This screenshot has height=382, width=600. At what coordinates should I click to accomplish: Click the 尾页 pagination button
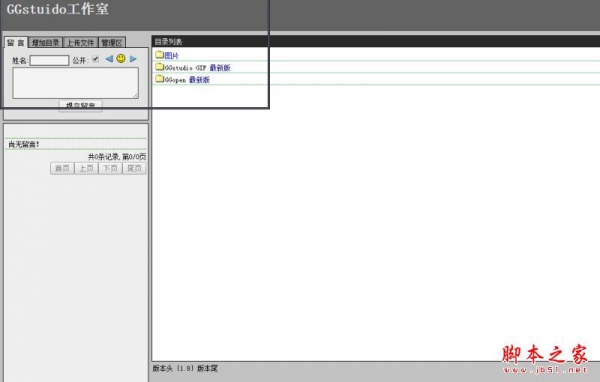pos(134,168)
